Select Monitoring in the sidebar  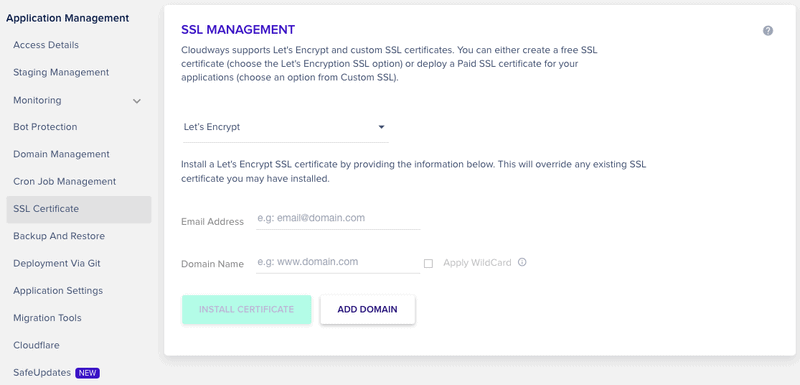pyautogui.click(x=37, y=100)
